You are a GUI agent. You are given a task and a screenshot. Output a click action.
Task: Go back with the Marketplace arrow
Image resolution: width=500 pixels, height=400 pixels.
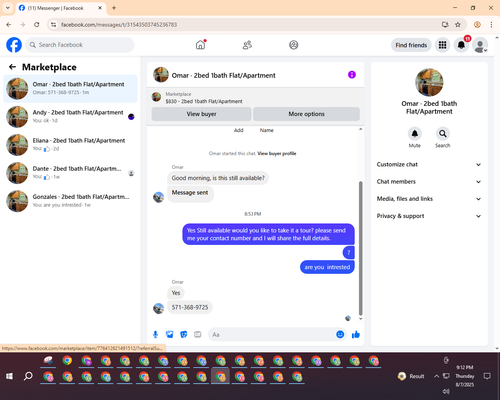(12, 67)
